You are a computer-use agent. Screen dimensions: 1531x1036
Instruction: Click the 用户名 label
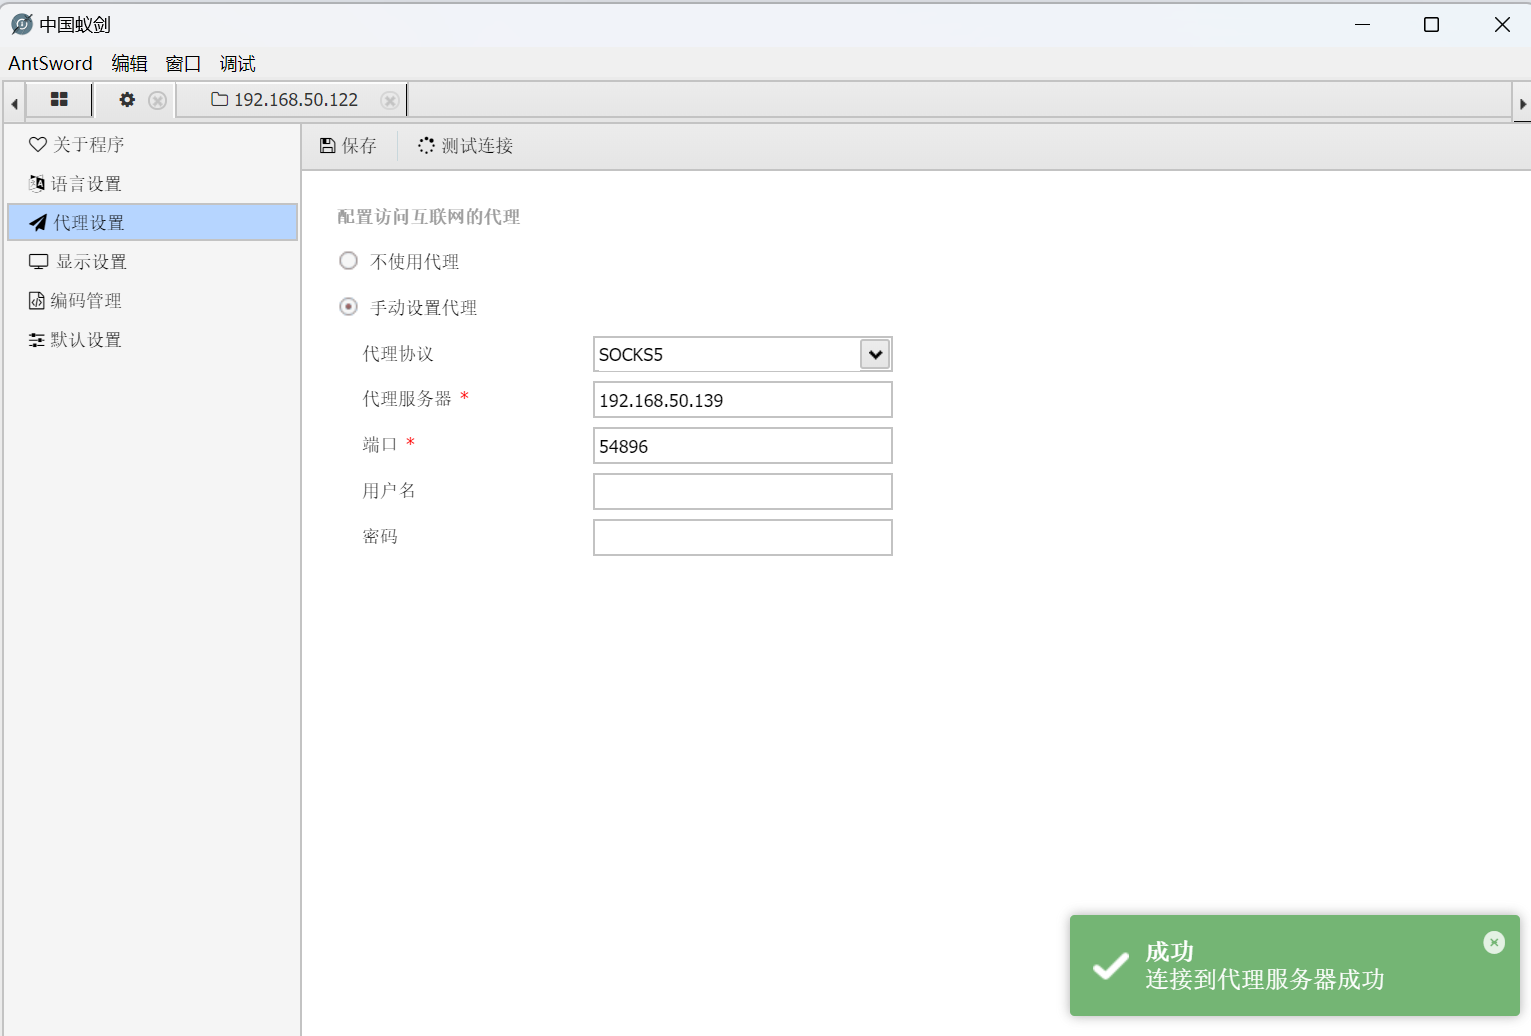point(389,491)
